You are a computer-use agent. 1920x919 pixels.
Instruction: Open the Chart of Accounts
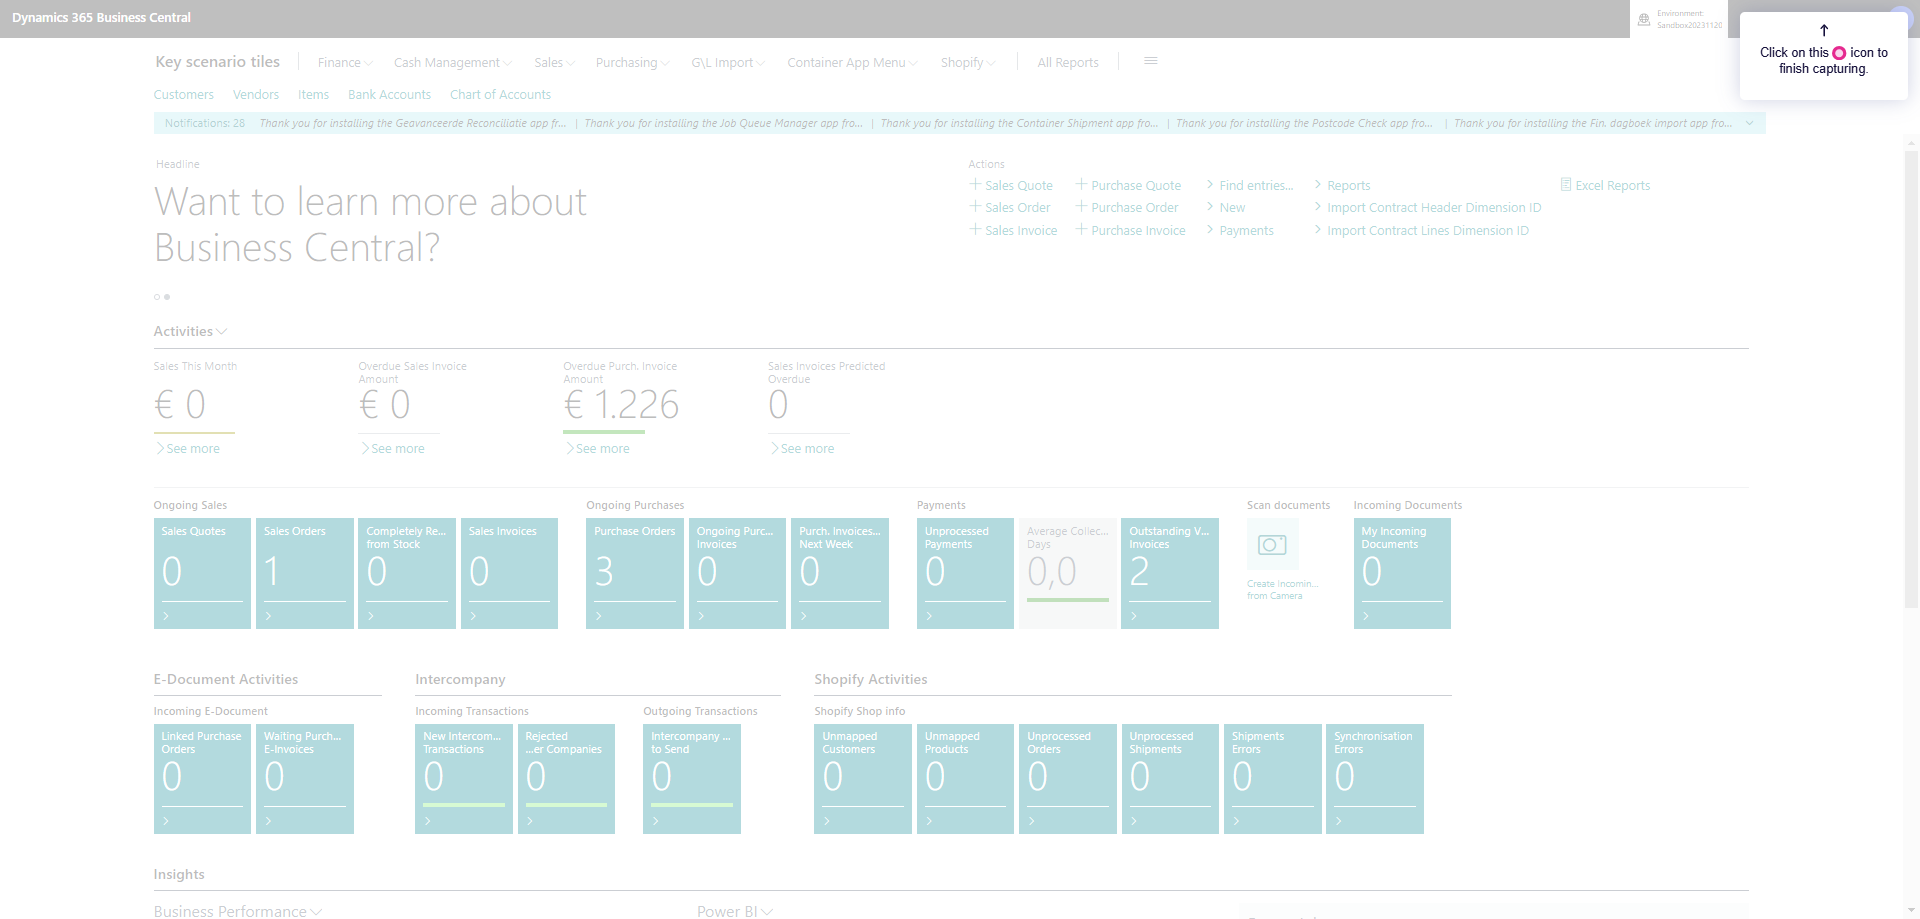pos(500,94)
